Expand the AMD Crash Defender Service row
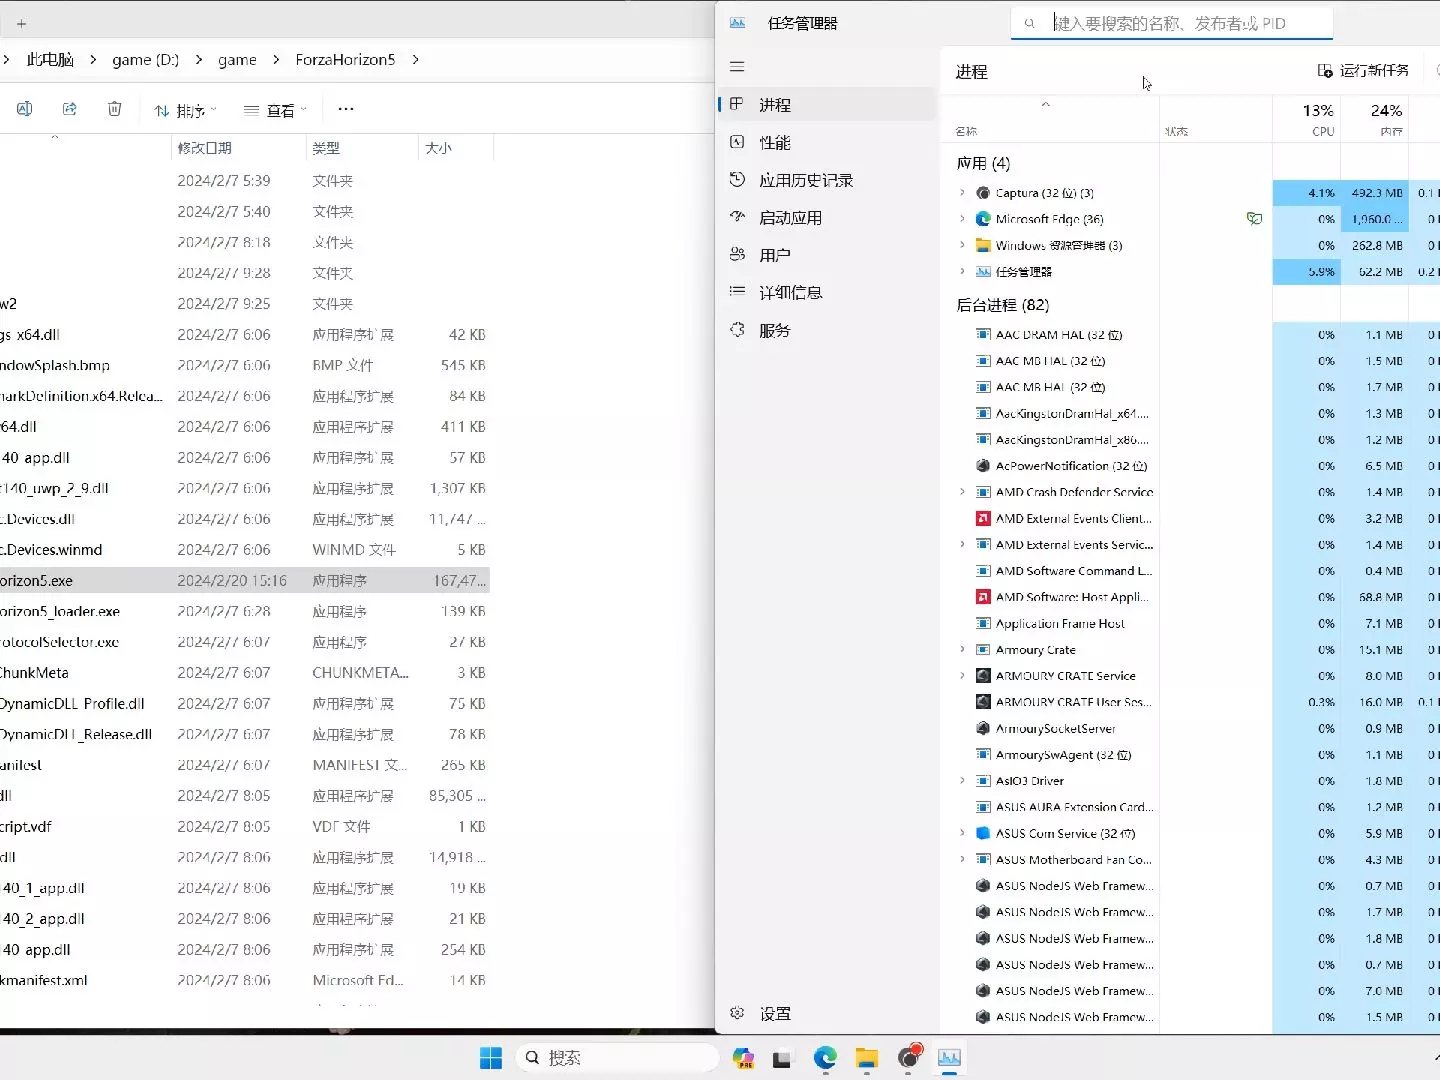The width and height of the screenshot is (1440, 1080). [x=962, y=492]
